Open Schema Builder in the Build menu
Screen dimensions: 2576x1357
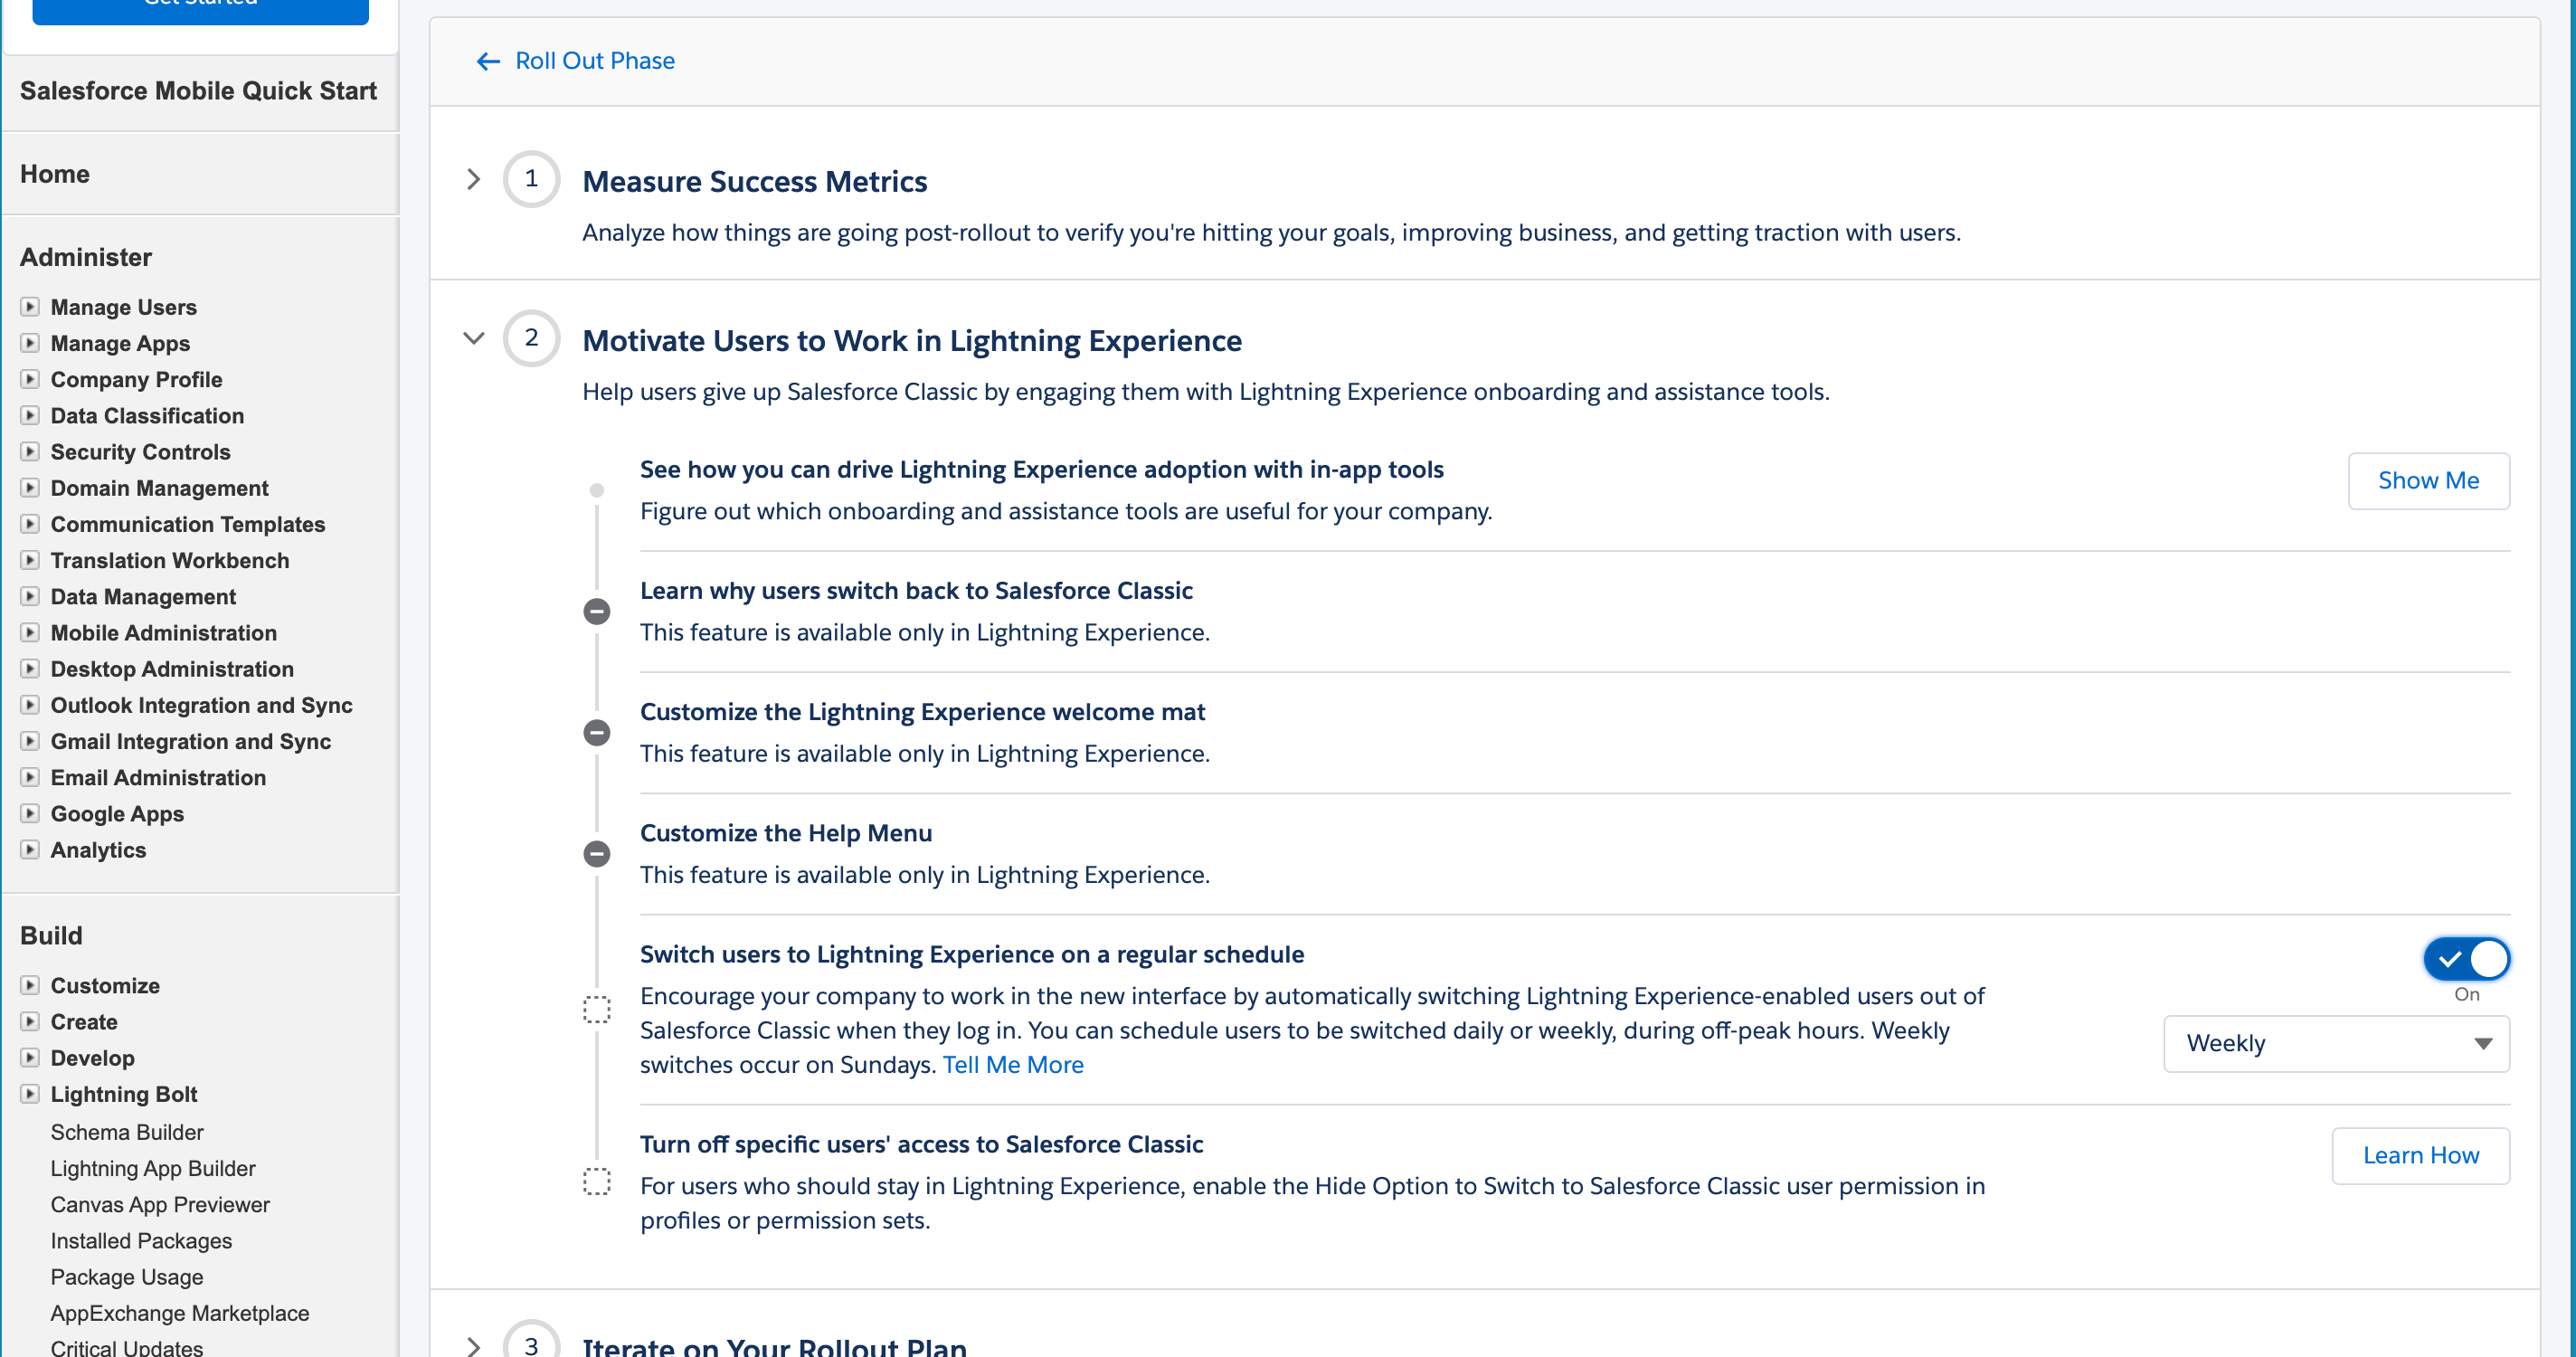(x=127, y=1132)
